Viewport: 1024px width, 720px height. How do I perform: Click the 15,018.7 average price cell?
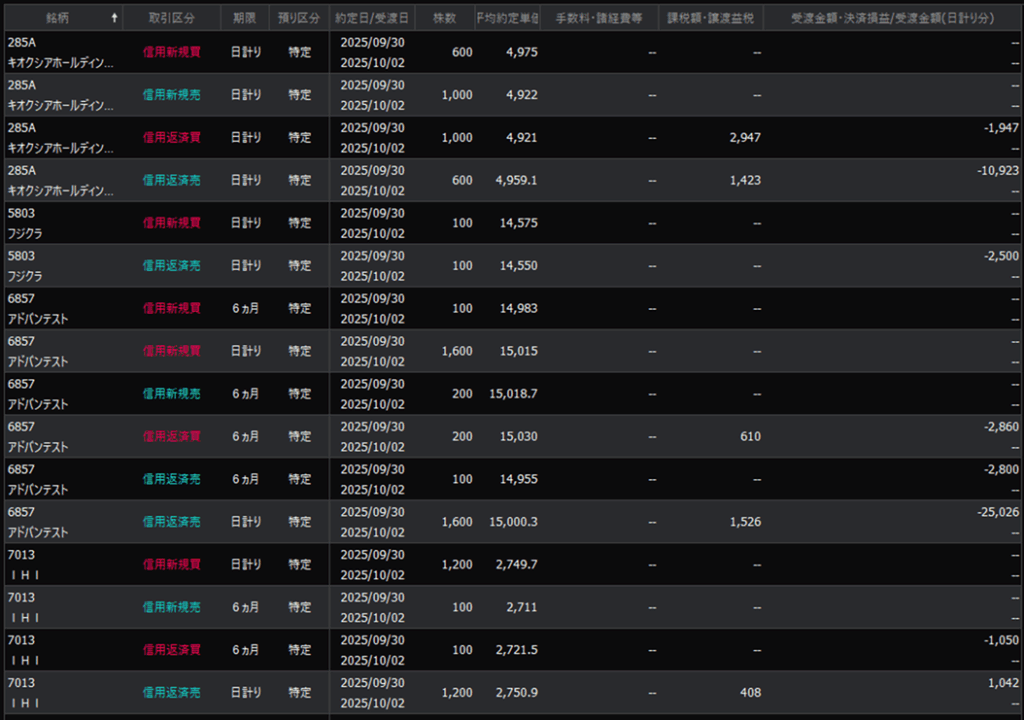[512, 394]
